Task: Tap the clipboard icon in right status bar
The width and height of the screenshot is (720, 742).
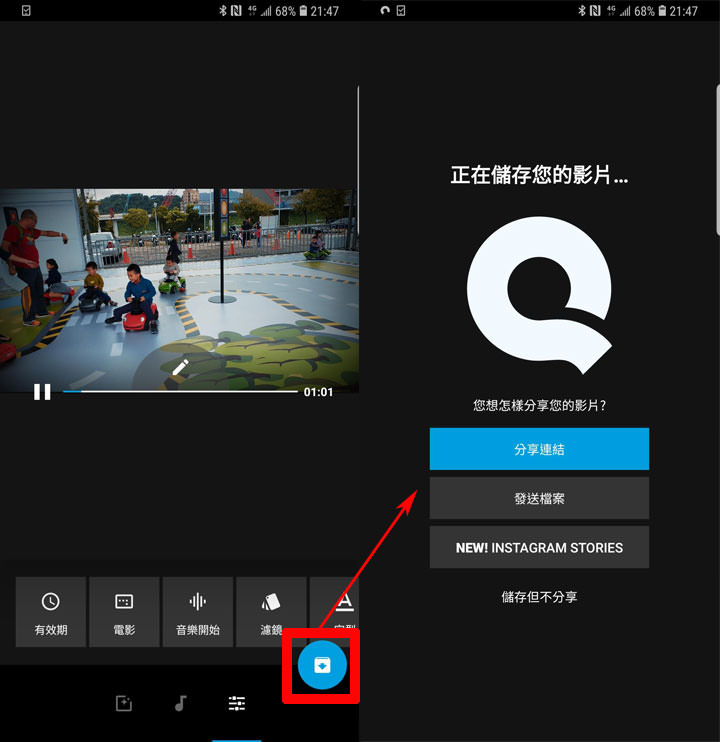Action: 401,10
